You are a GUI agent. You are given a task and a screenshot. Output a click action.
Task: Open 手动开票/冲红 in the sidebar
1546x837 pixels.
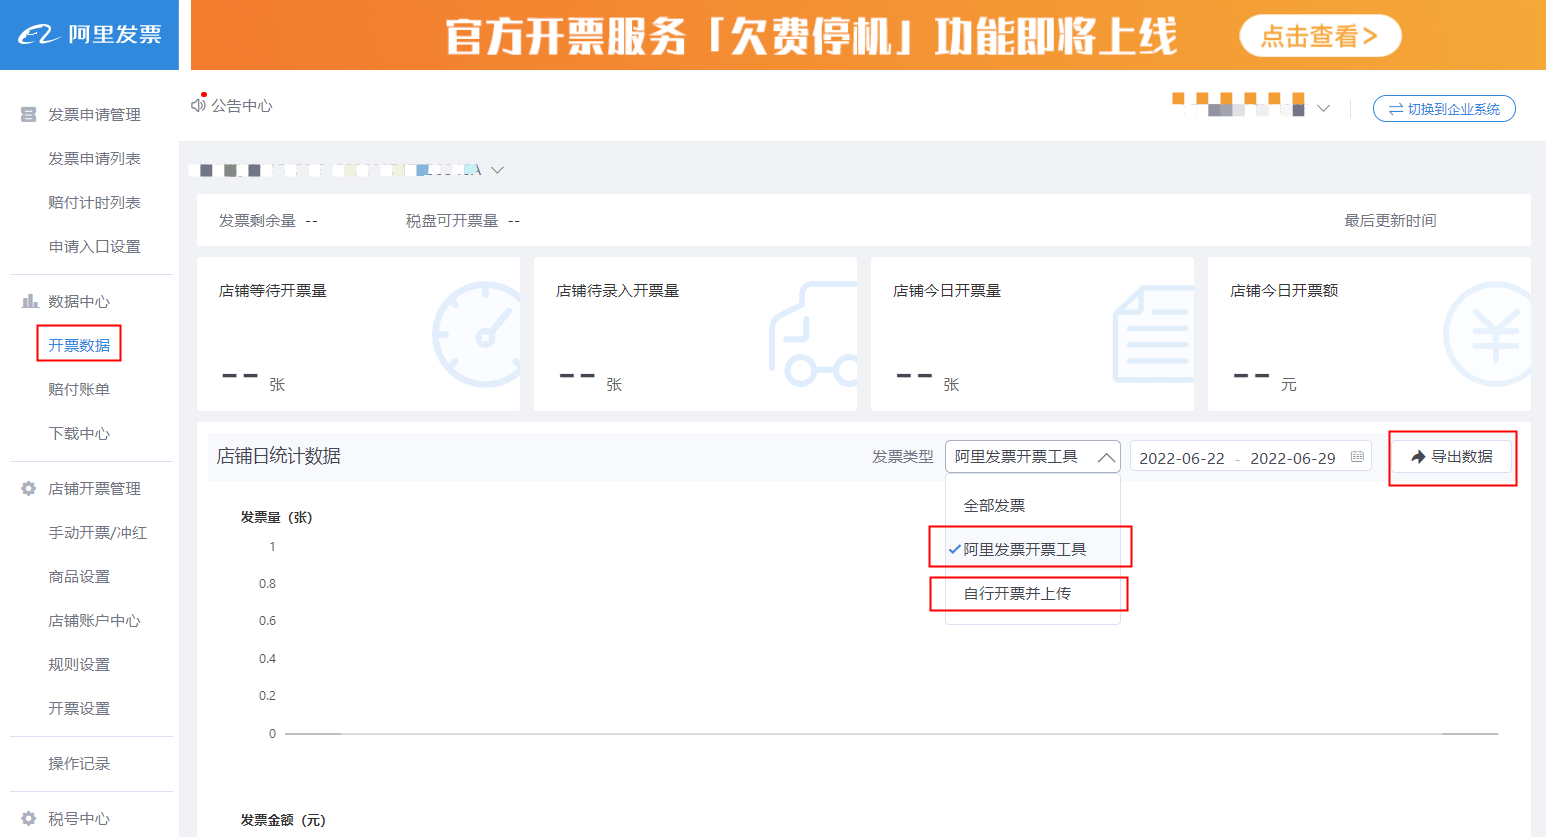(97, 533)
